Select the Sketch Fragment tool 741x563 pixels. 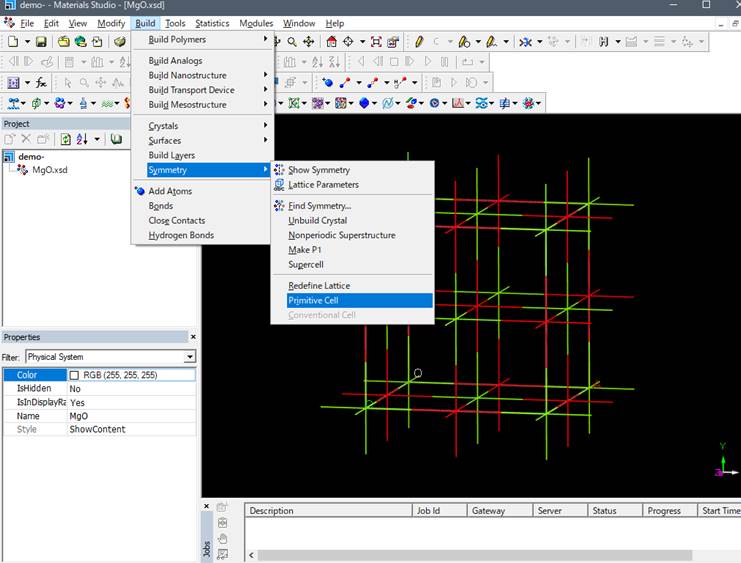(491, 42)
